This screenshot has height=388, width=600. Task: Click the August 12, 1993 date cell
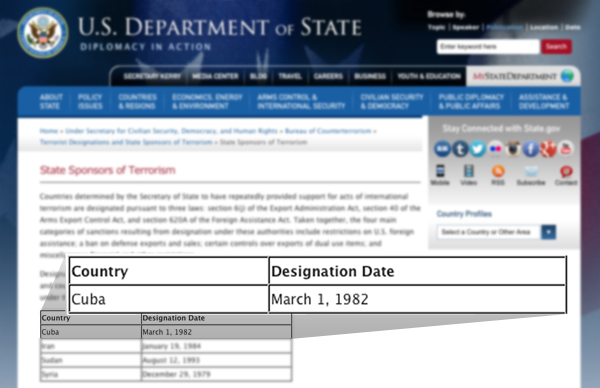(x=216, y=360)
